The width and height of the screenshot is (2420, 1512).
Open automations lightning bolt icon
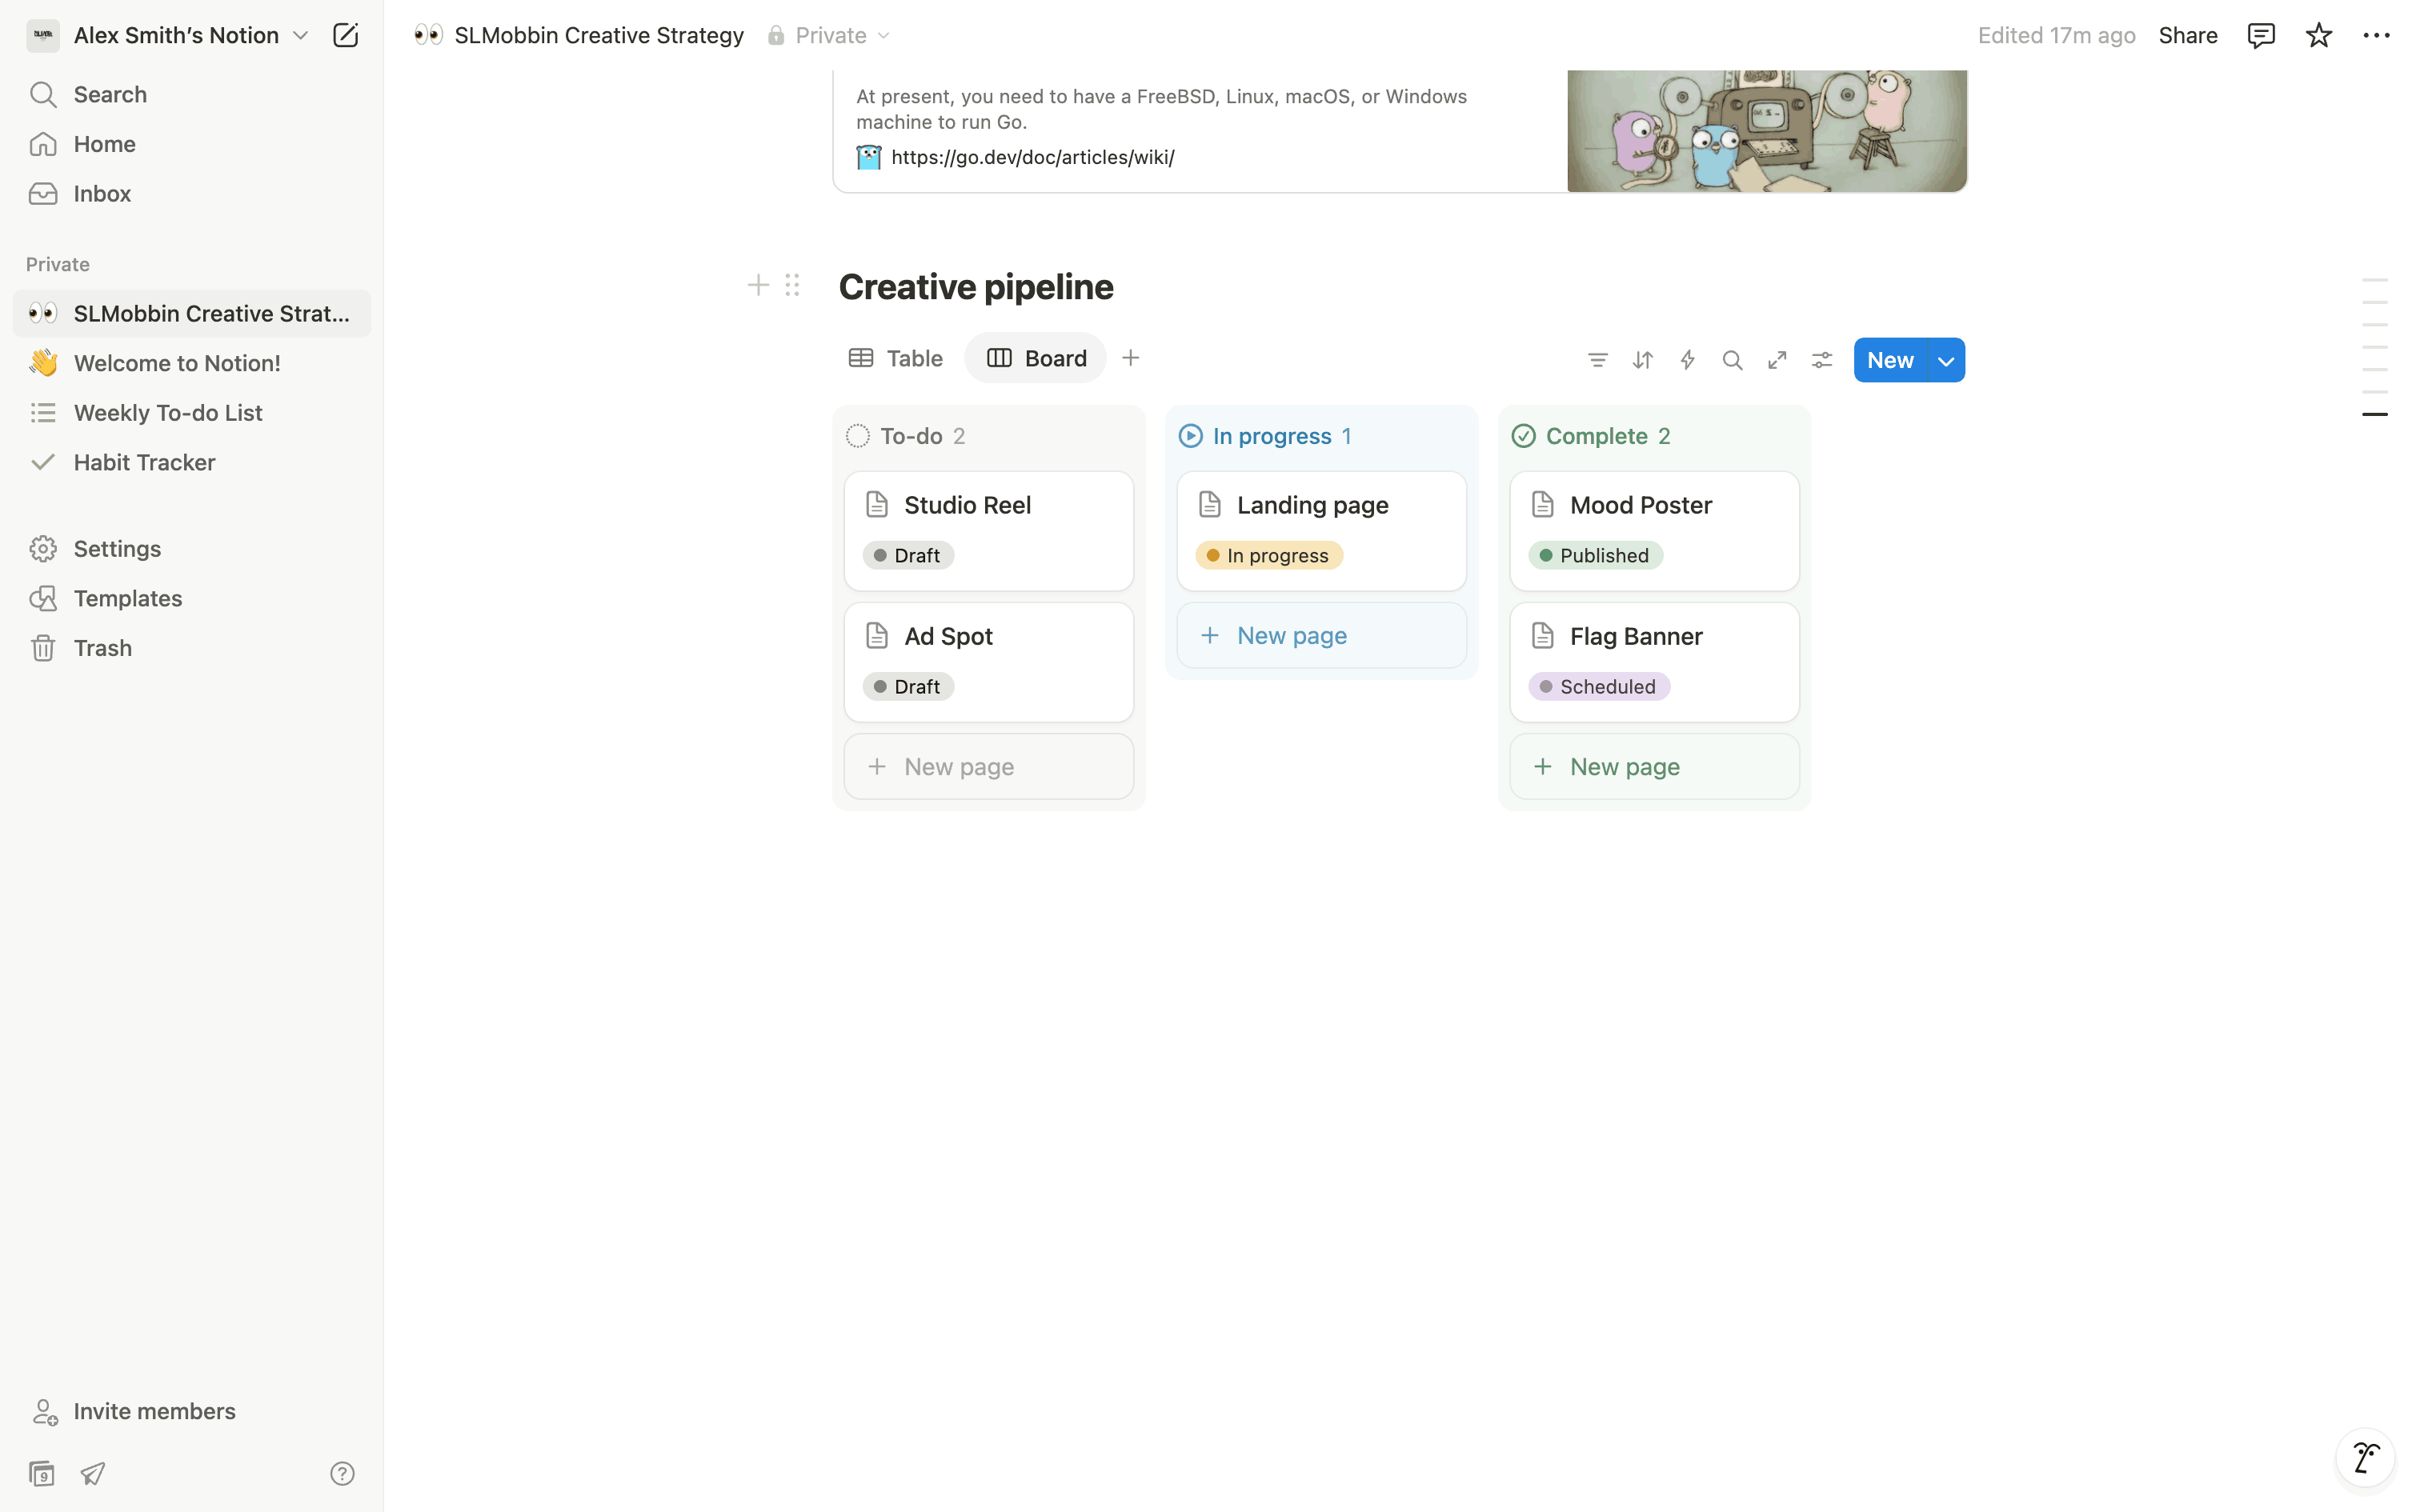coord(1687,360)
